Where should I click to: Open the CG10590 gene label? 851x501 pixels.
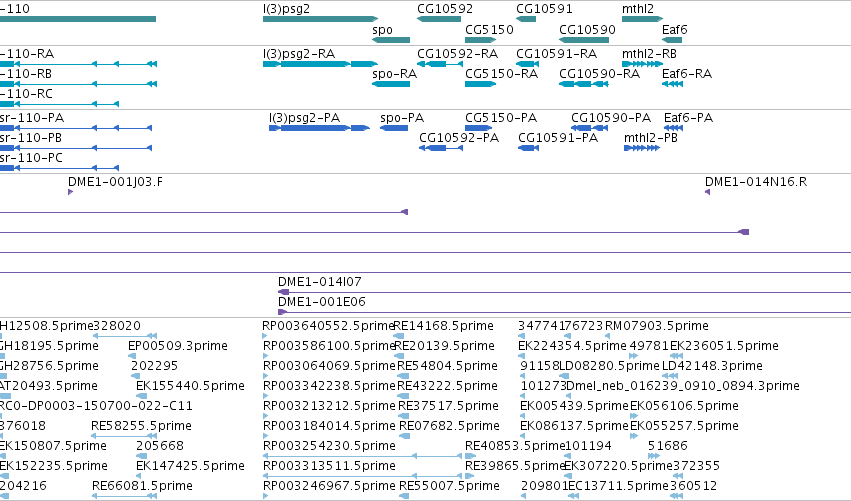pyautogui.click(x=587, y=30)
